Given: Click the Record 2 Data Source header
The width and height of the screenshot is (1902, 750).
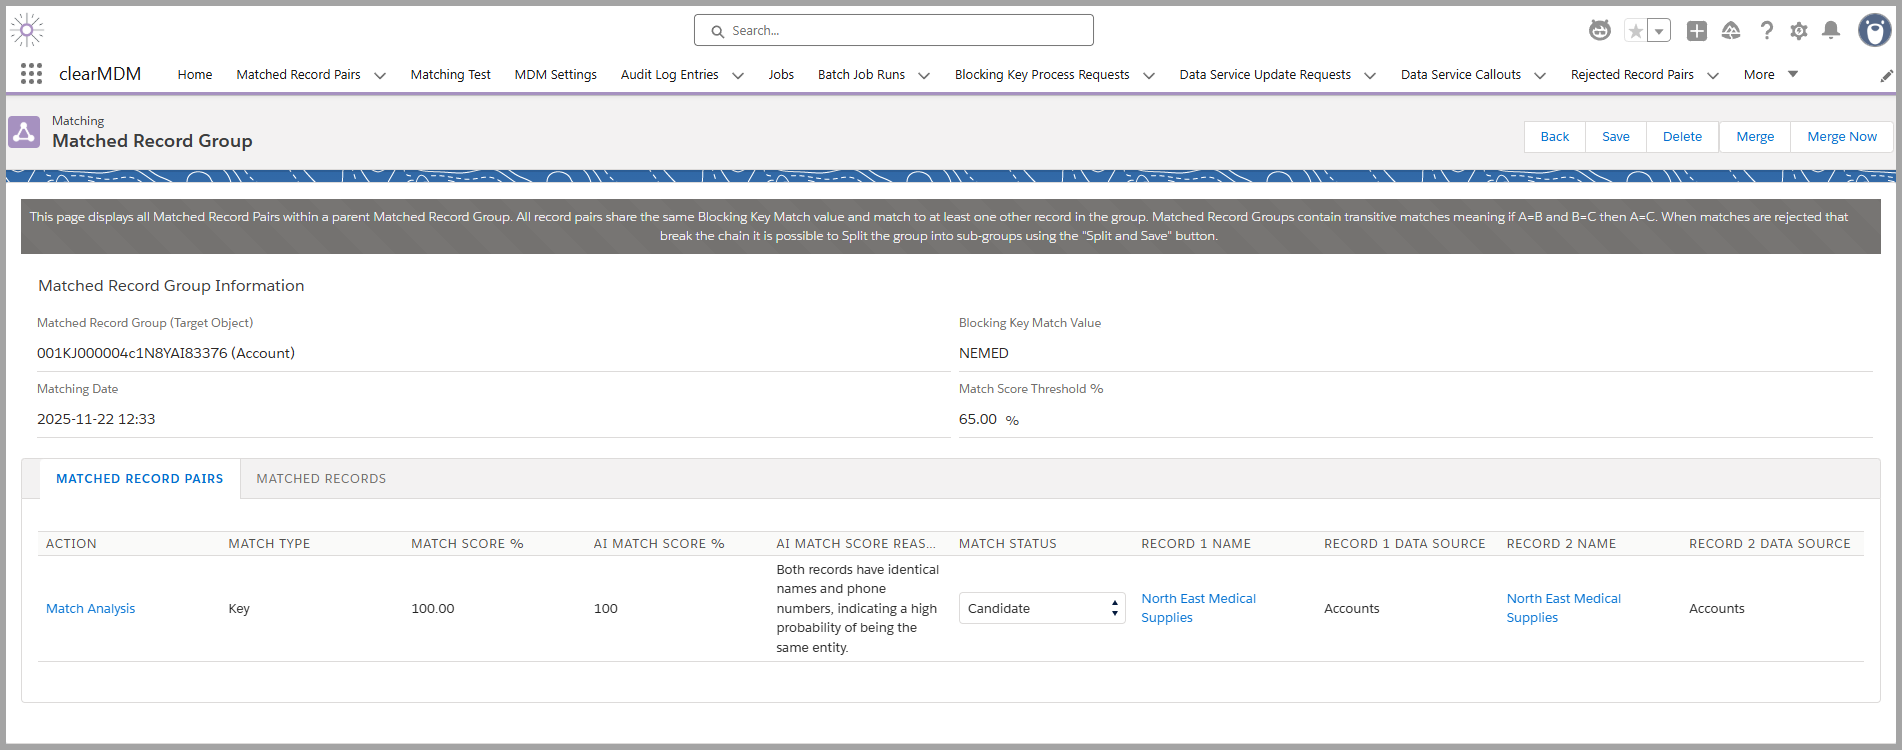Looking at the screenshot, I should coord(1769,544).
